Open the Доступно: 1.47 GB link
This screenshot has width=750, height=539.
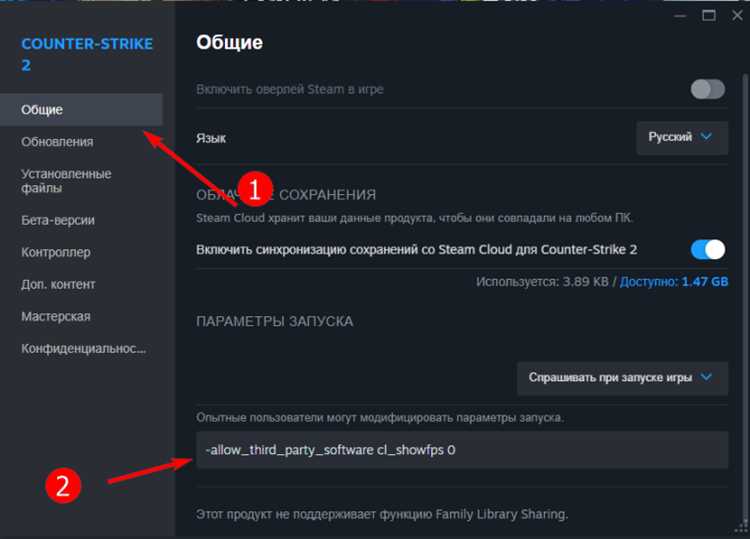[x=674, y=282]
